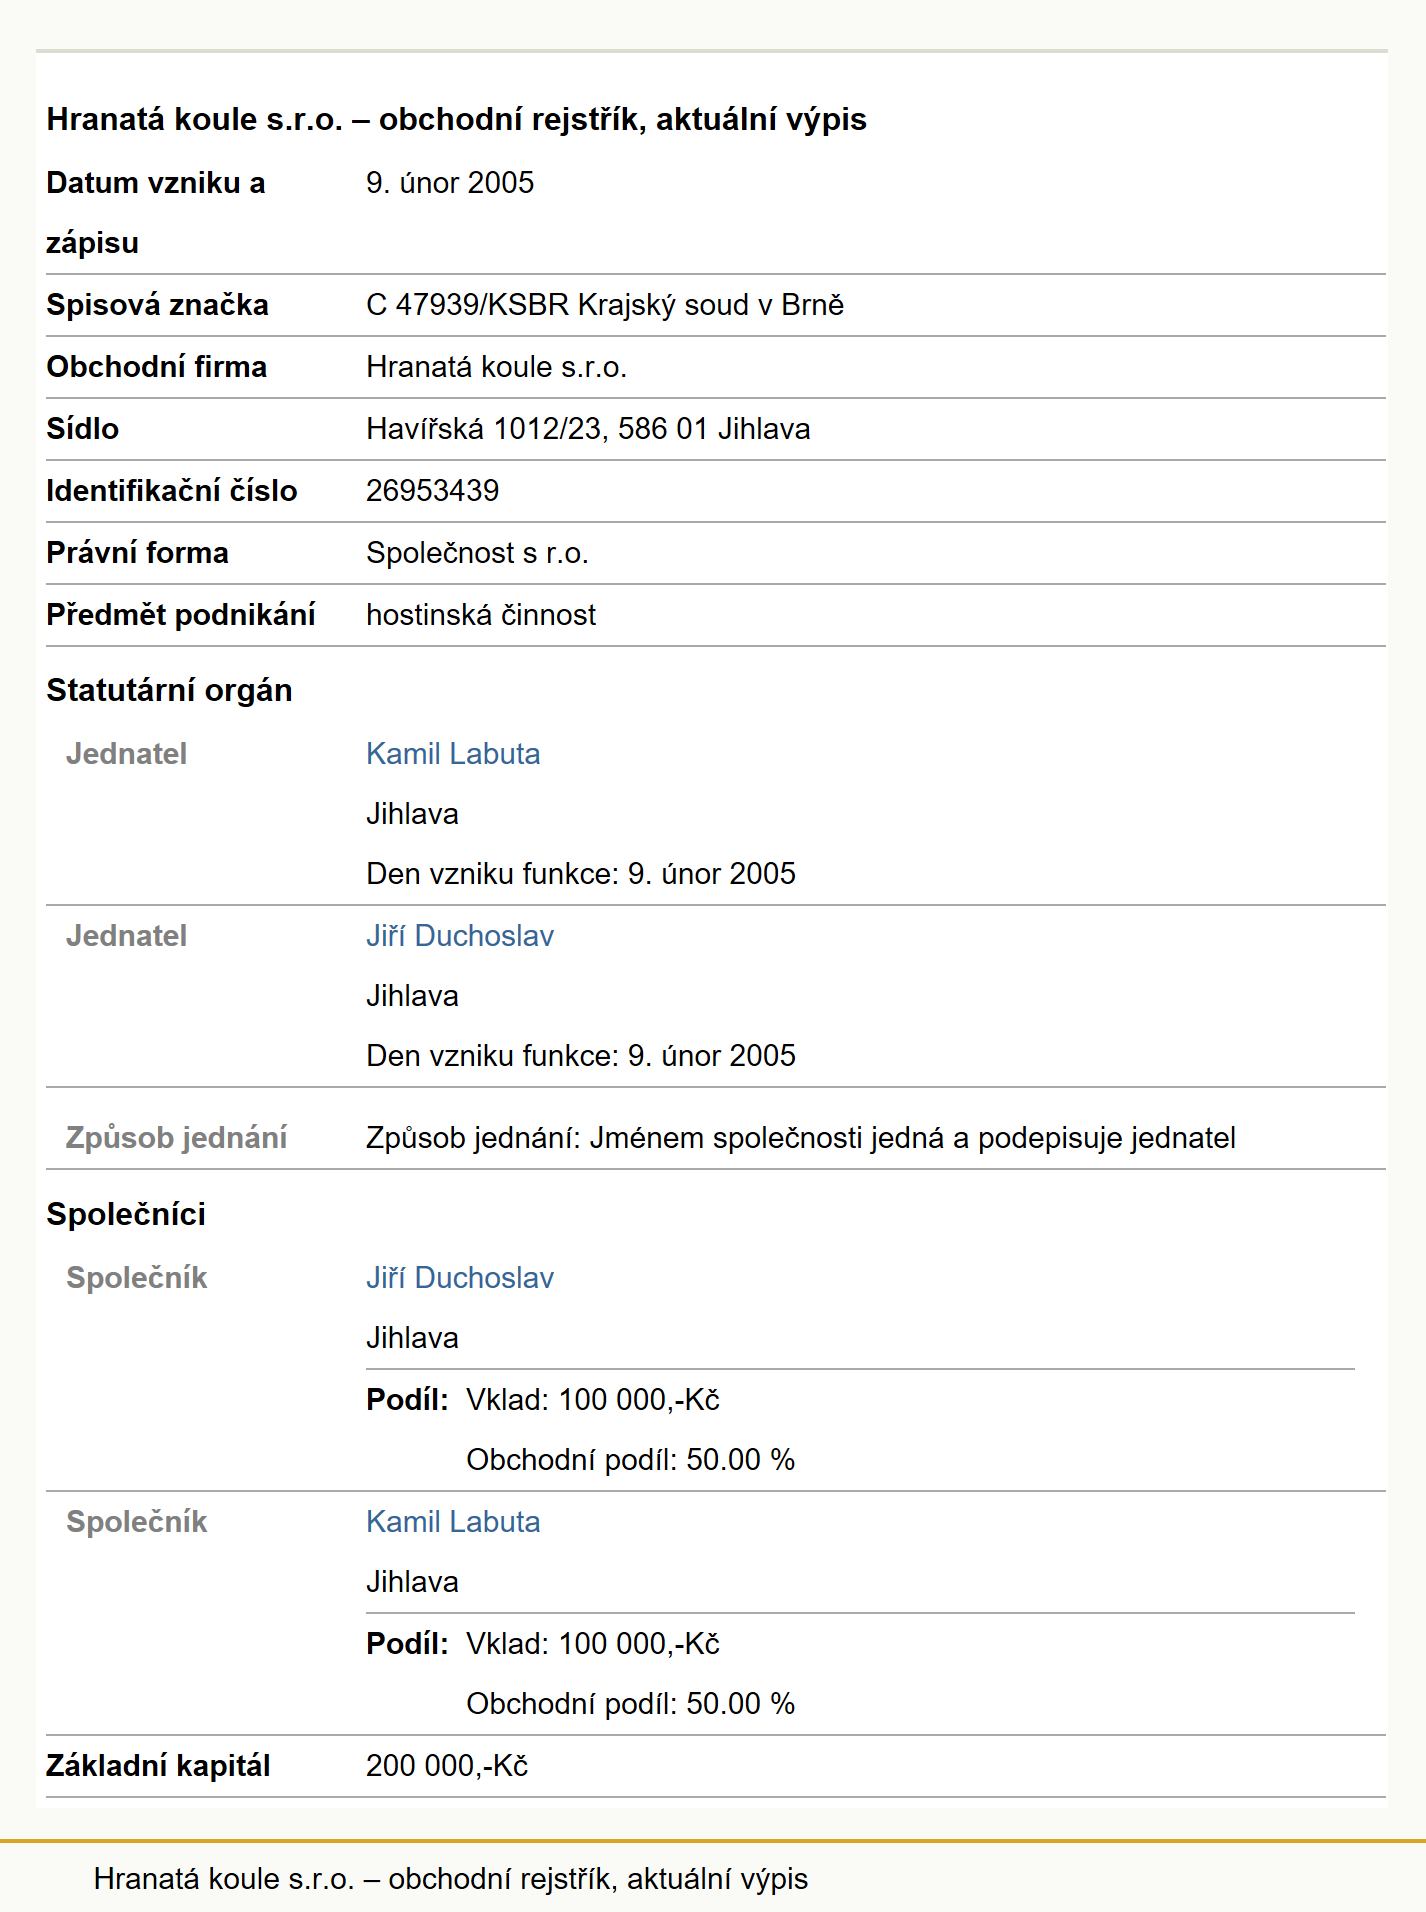Click the Statutární orgán section heading

pos(169,690)
